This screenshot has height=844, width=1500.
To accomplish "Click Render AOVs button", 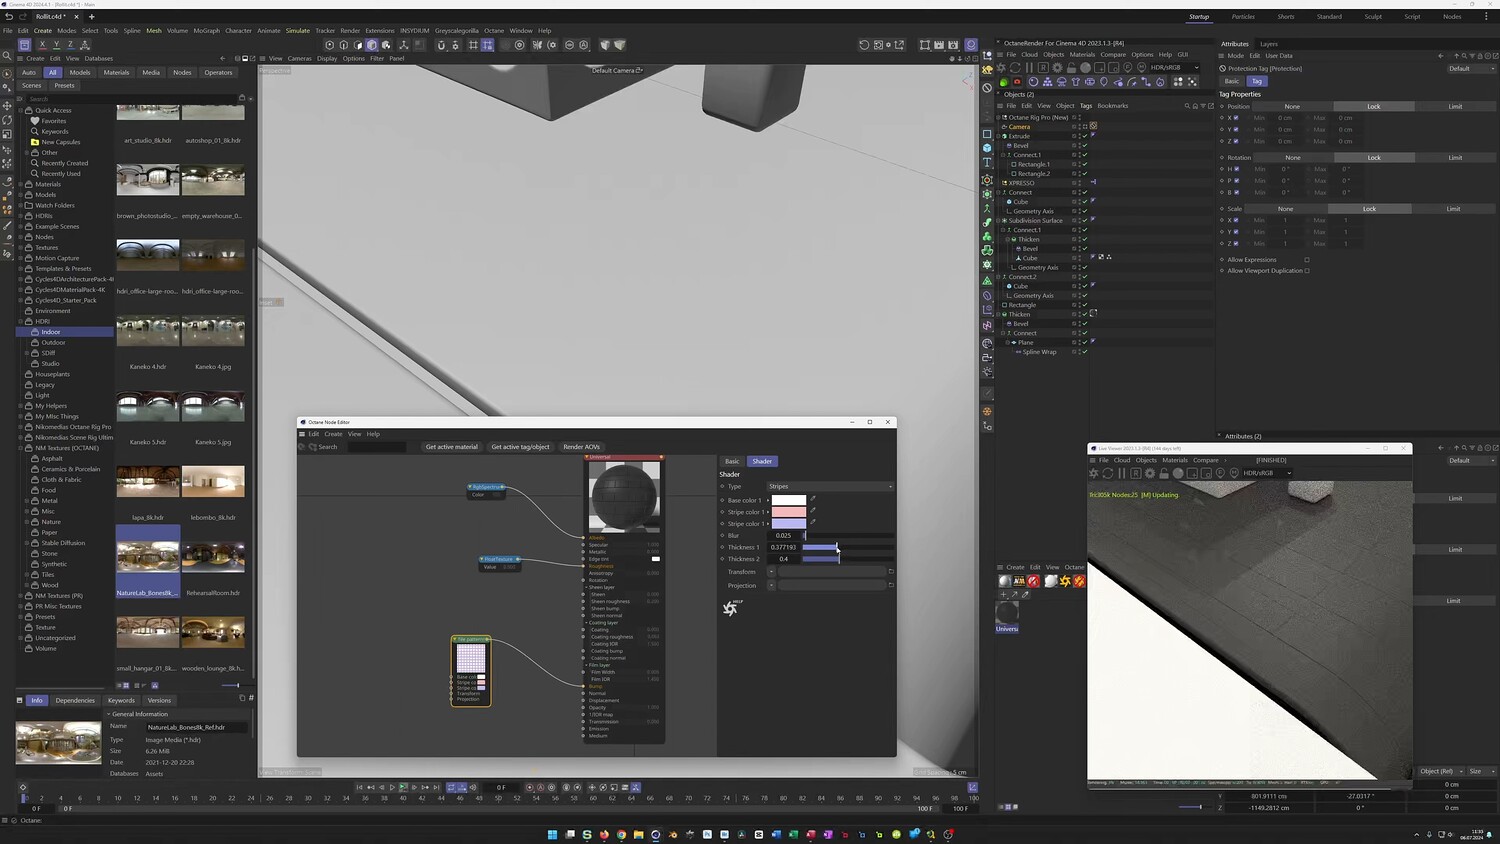I will 582,447.
